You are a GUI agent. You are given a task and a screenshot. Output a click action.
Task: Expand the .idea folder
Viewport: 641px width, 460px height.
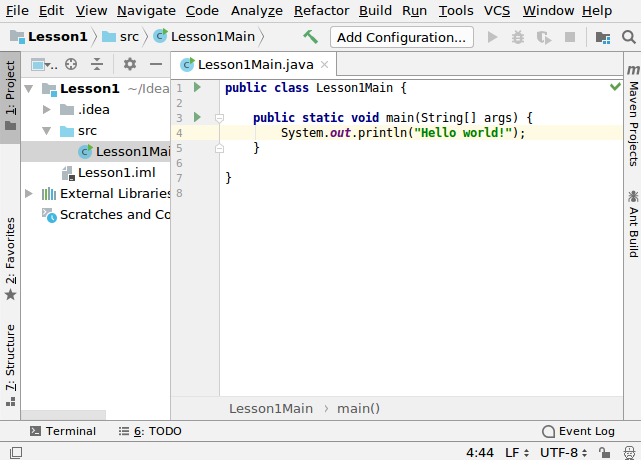46,110
